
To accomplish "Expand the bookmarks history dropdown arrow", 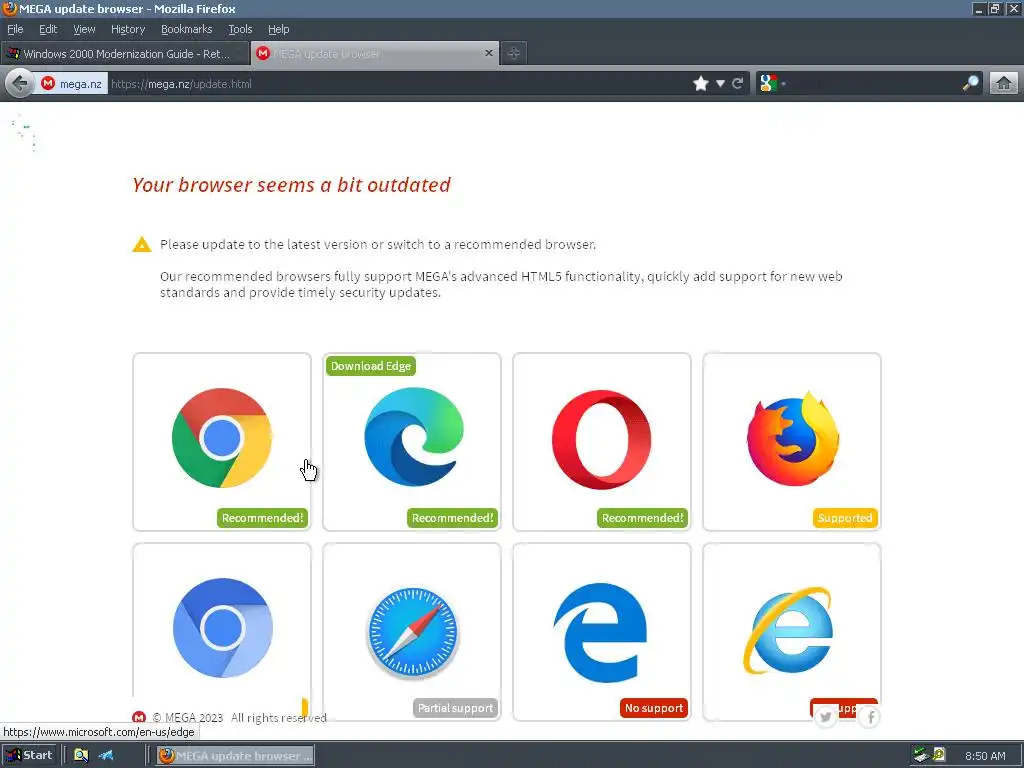I will (x=720, y=84).
